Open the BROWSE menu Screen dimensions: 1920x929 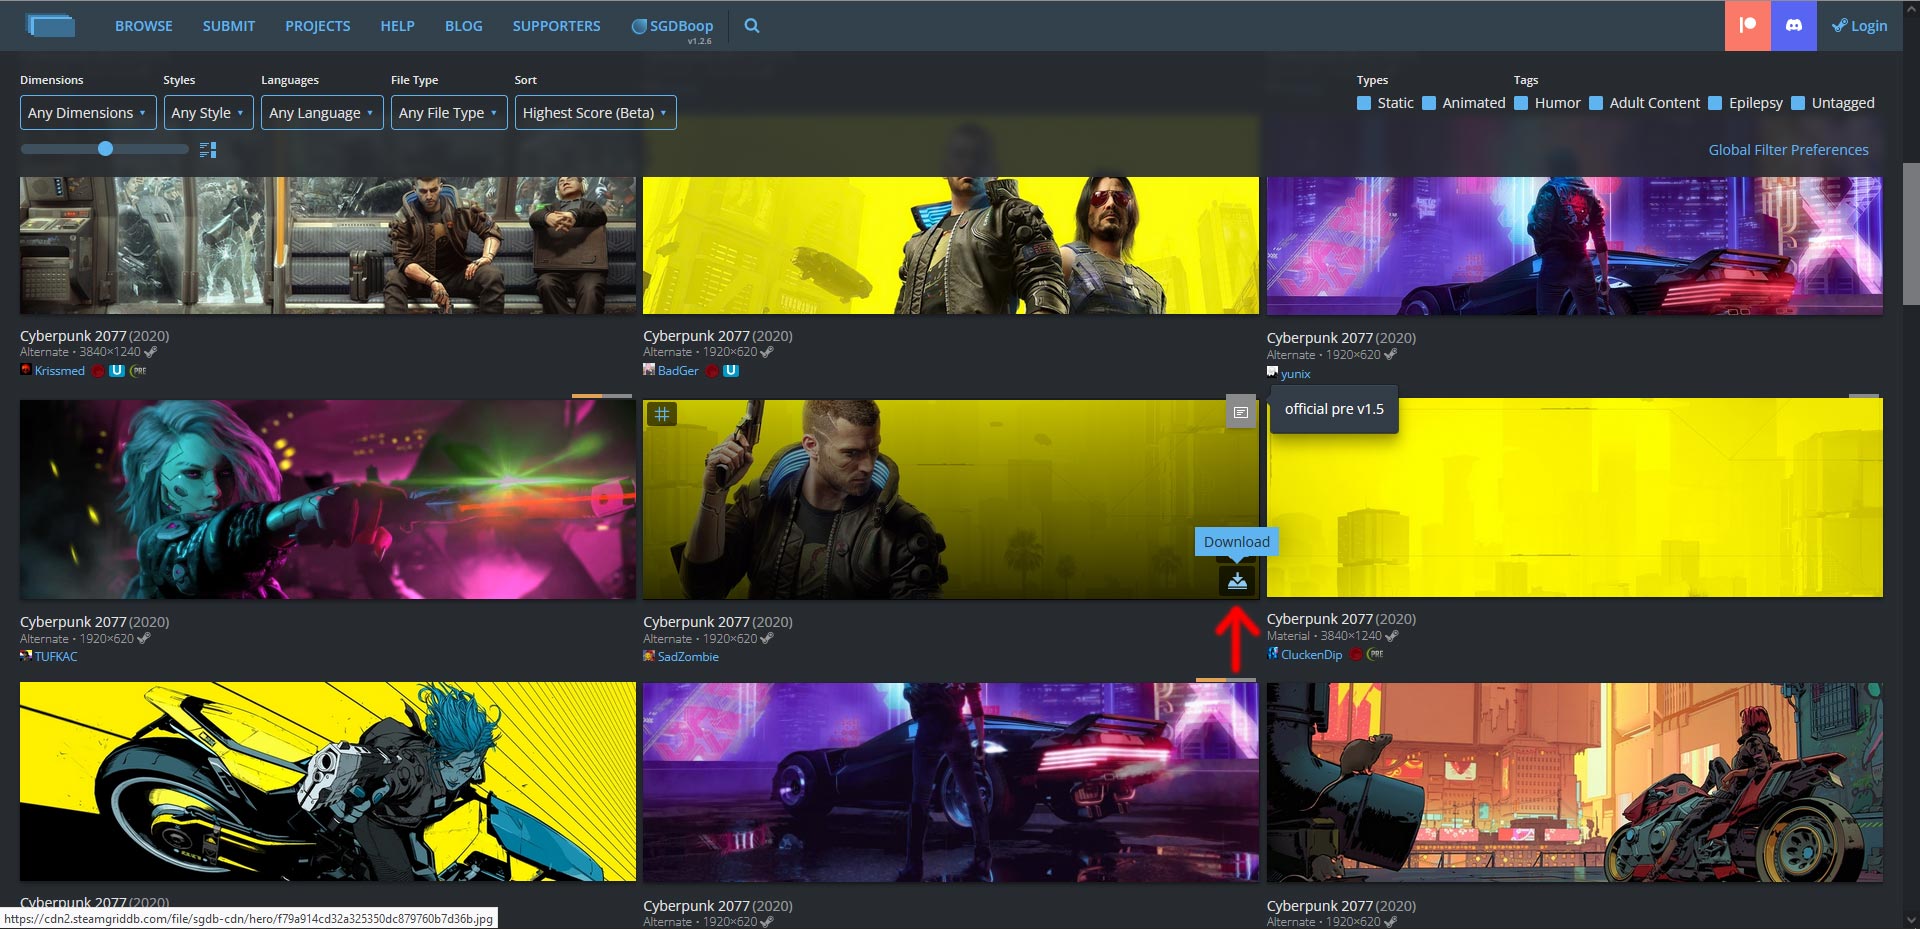144,26
